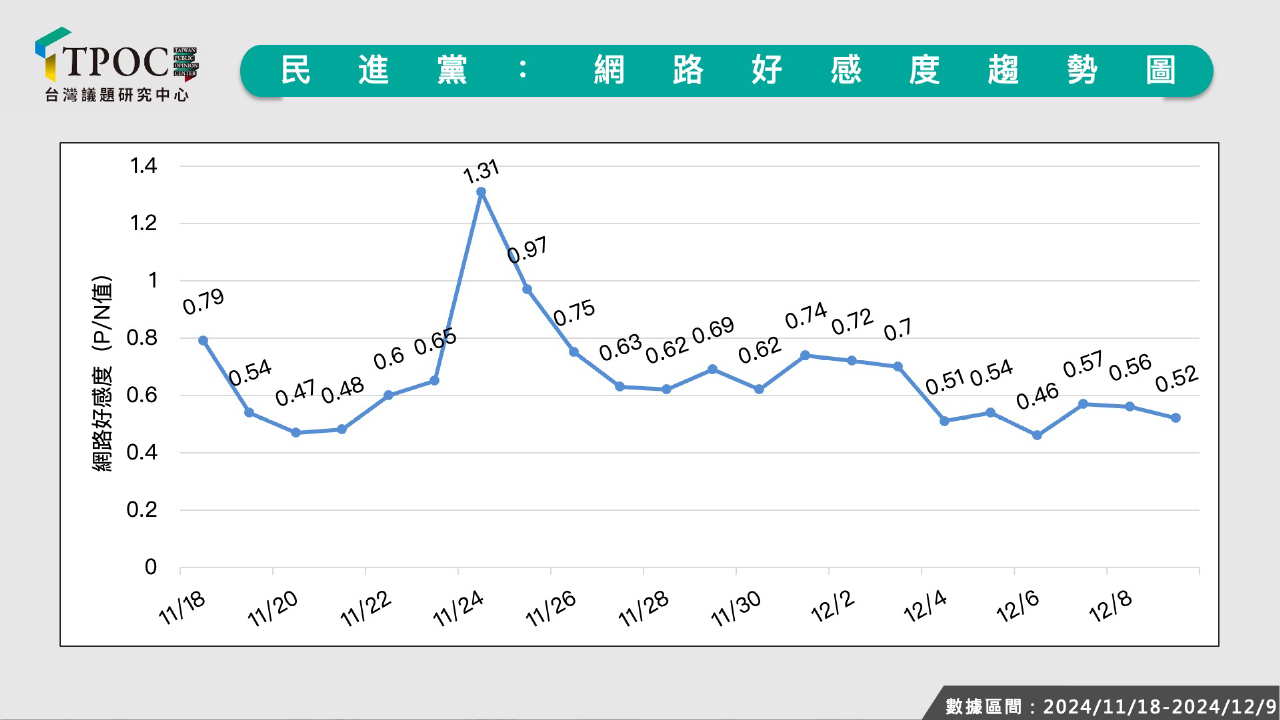Select the lowest data point labeled 0.46
This screenshot has height=720, width=1280.
click(1037, 435)
